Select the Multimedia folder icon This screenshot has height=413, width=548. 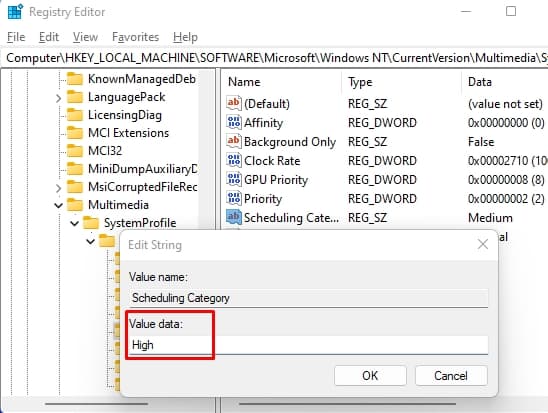click(75, 205)
